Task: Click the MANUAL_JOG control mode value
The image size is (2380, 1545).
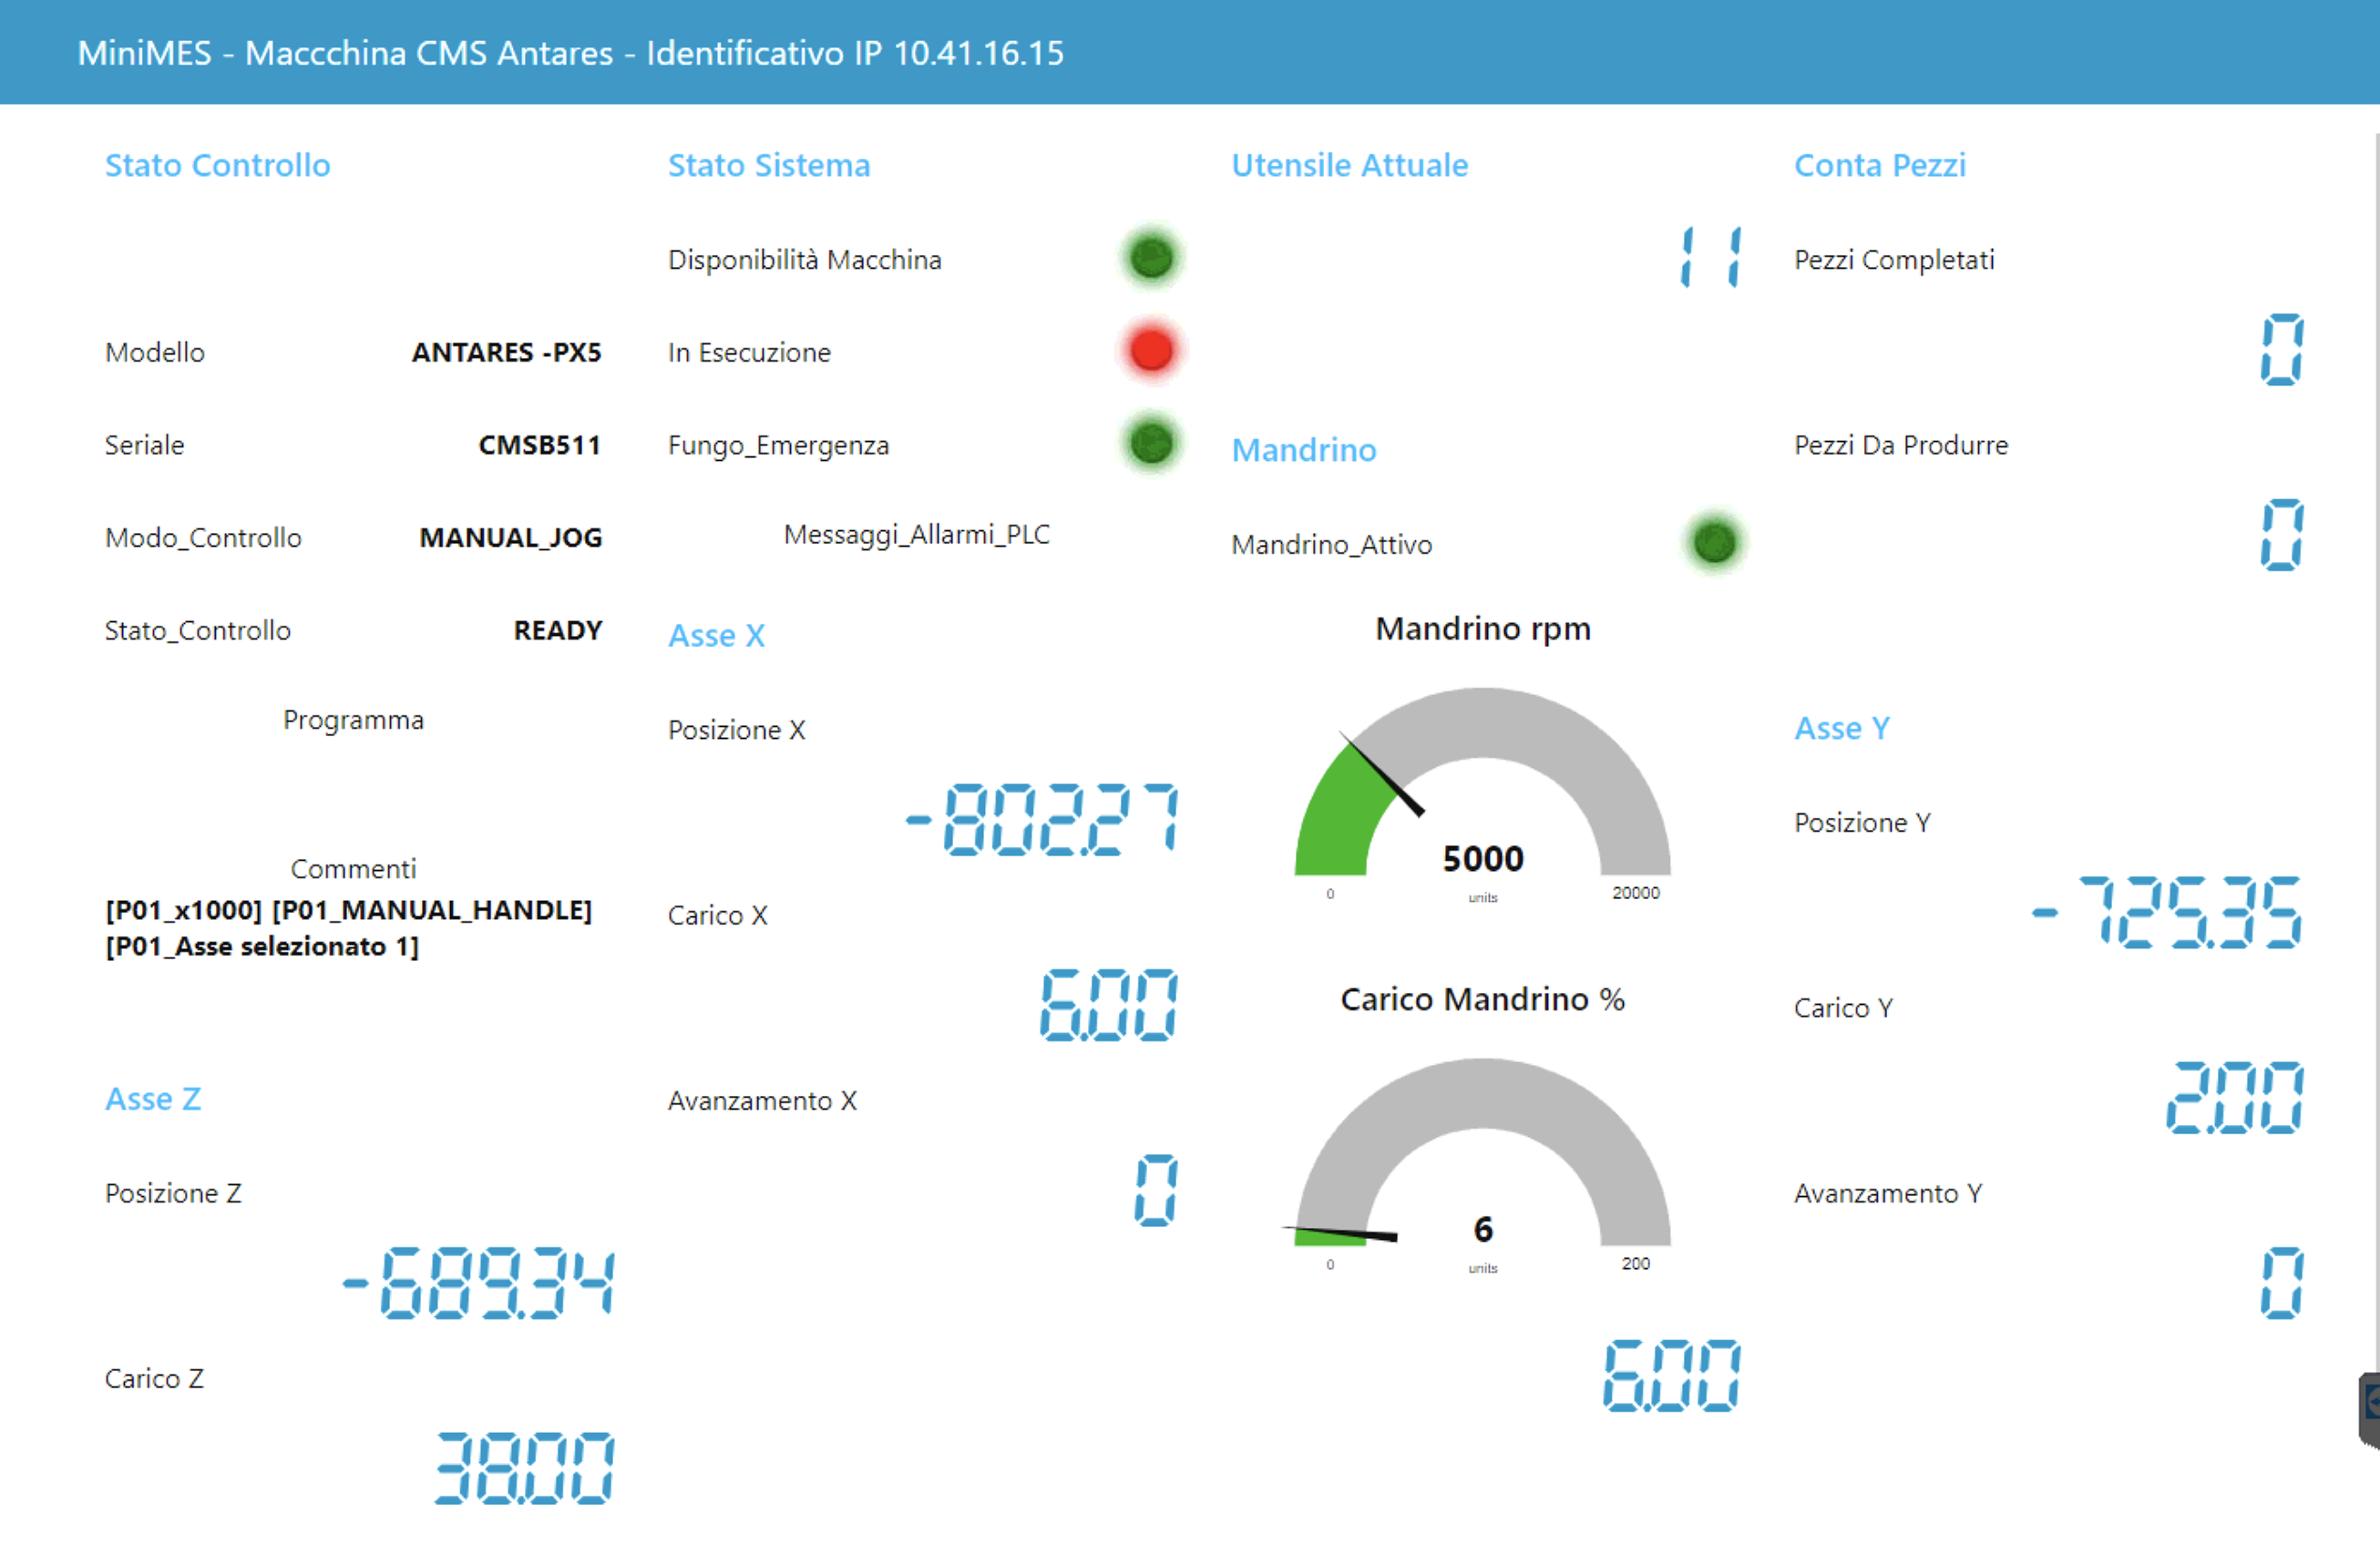Action: click(x=510, y=537)
